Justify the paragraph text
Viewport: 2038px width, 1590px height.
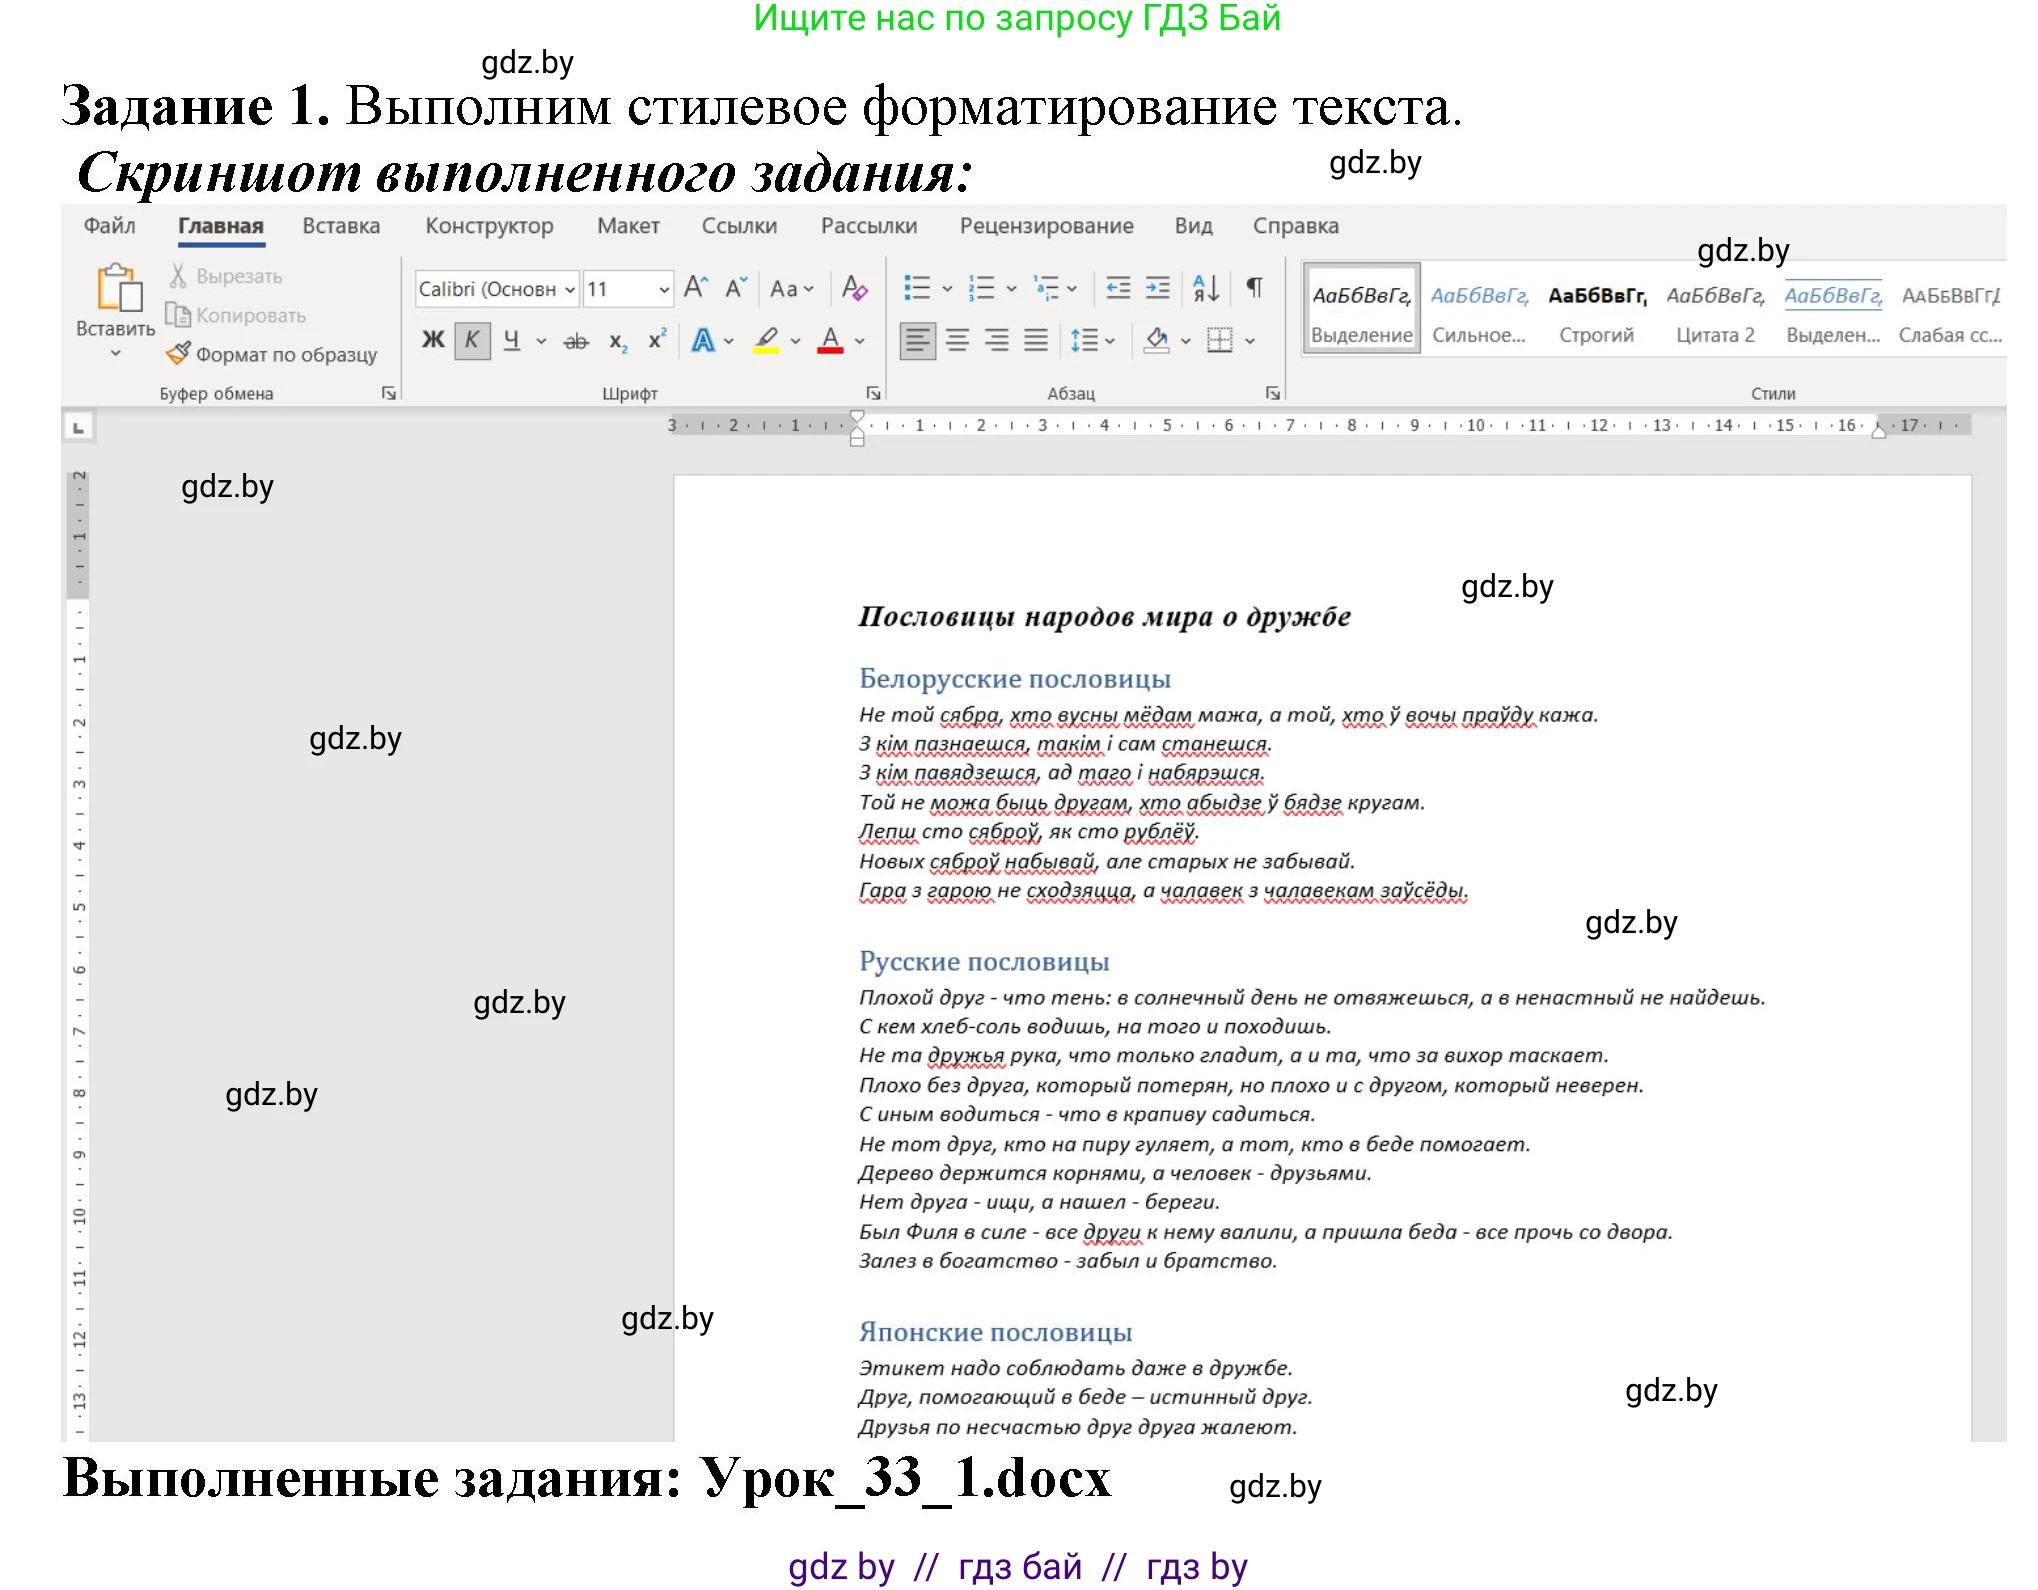pyautogui.click(x=1036, y=341)
